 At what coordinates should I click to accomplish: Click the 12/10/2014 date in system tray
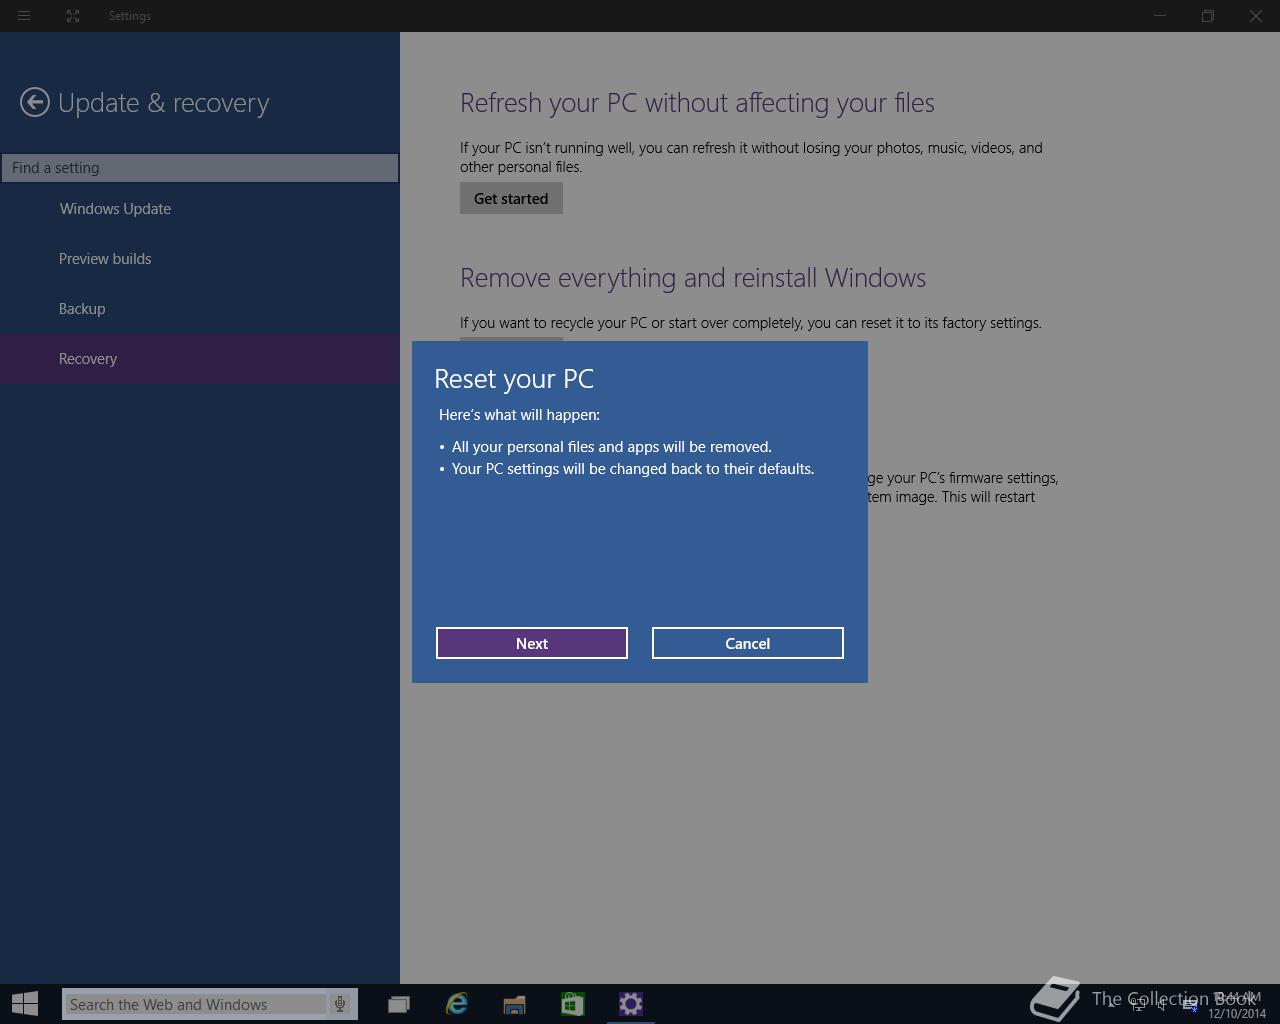(1237, 1013)
